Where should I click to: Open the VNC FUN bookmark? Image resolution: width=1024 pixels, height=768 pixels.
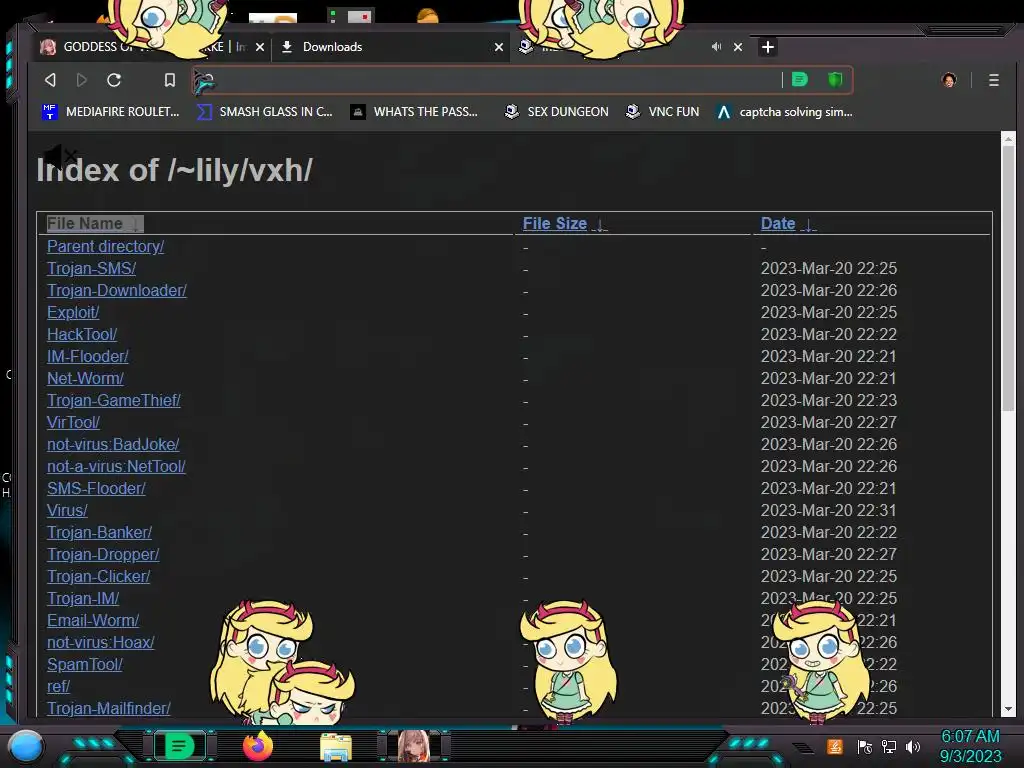coord(662,112)
